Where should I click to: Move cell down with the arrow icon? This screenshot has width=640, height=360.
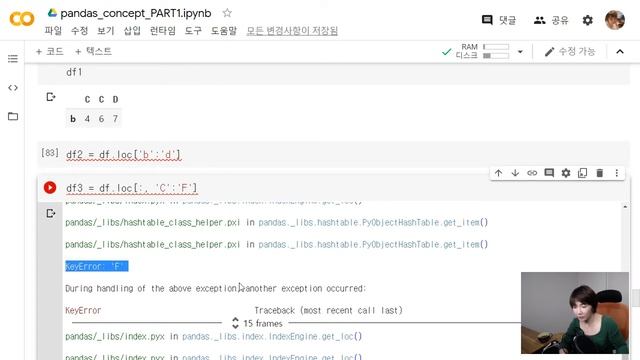coord(515,173)
